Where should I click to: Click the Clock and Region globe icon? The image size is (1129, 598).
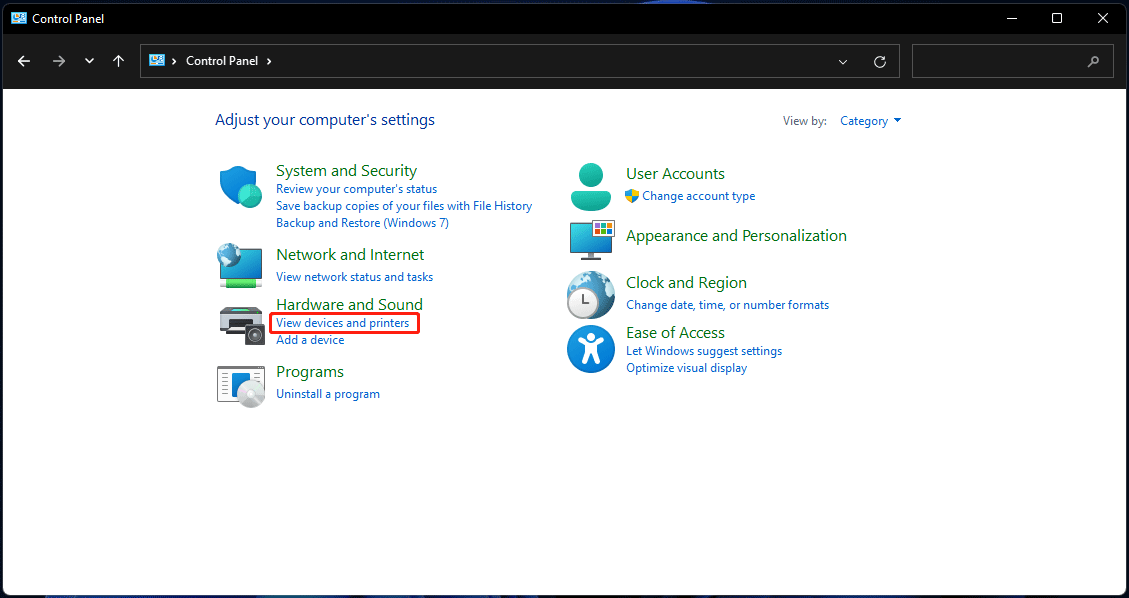[x=590, y=295]
